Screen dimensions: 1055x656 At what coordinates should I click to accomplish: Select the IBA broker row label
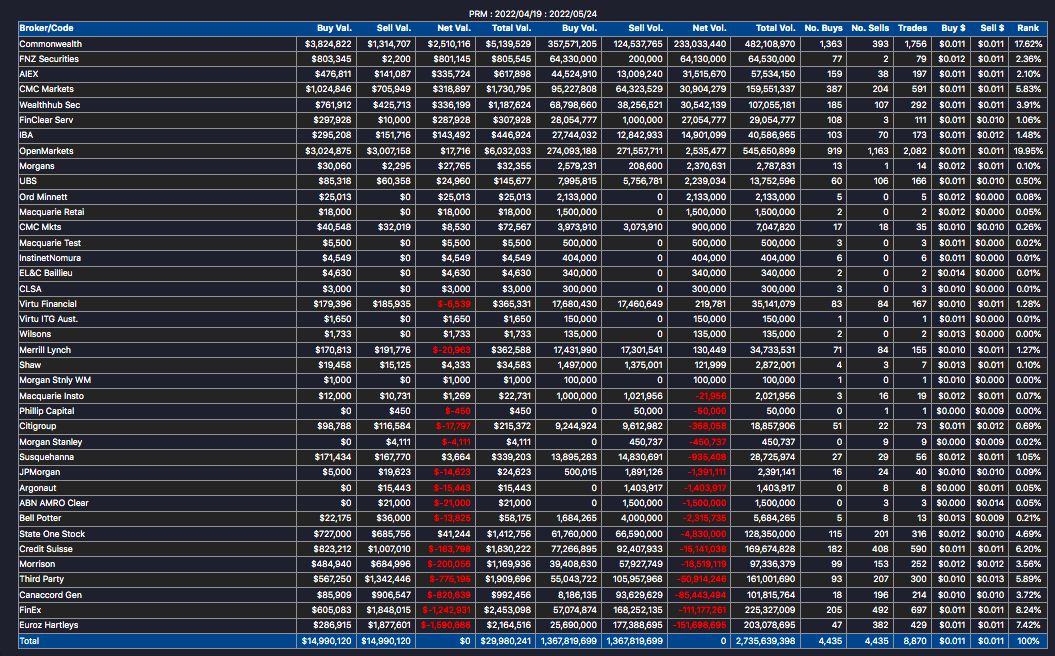point(26,135)
